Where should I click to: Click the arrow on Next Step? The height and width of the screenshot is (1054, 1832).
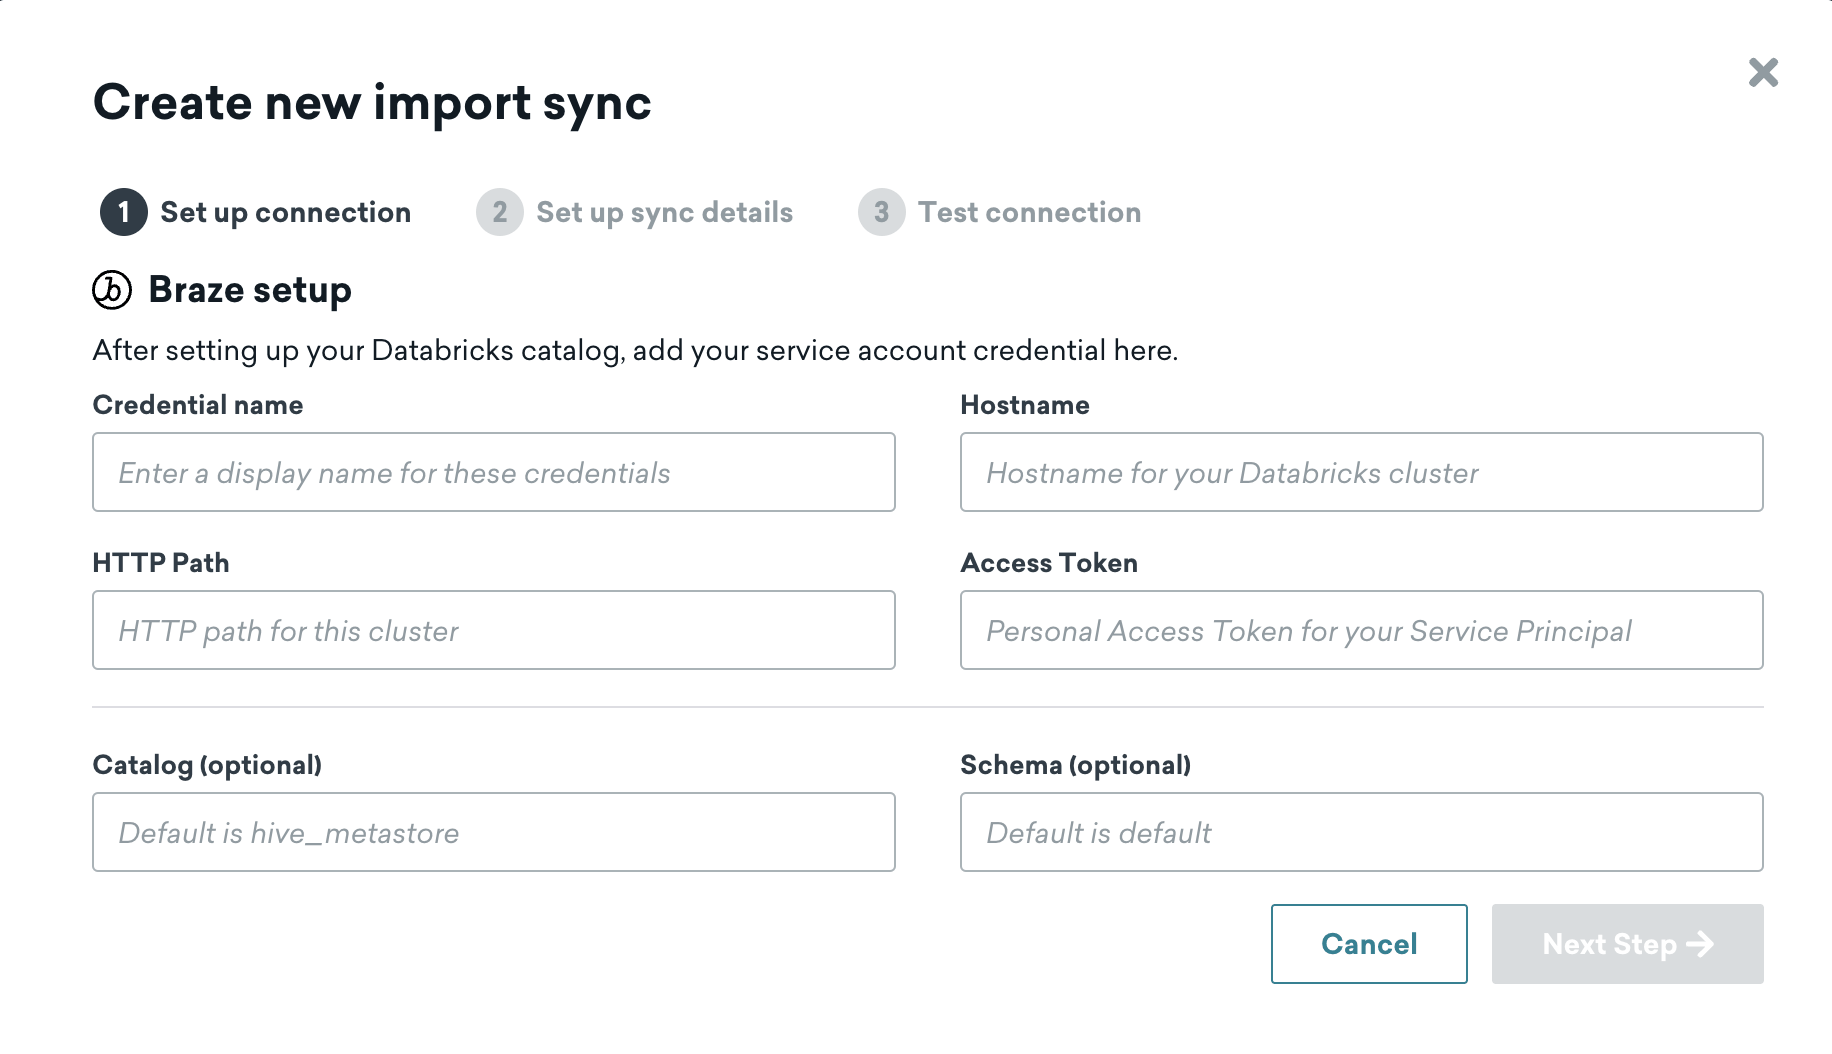click(x=1700, y=944)
